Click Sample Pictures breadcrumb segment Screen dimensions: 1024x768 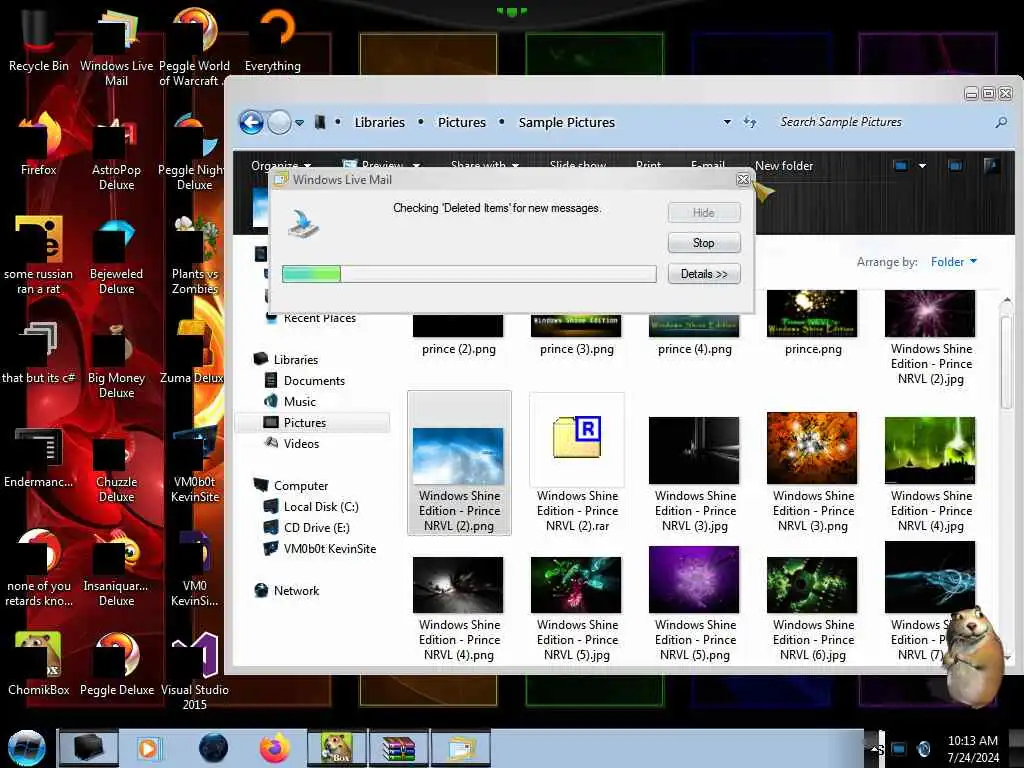coord(566,122)
